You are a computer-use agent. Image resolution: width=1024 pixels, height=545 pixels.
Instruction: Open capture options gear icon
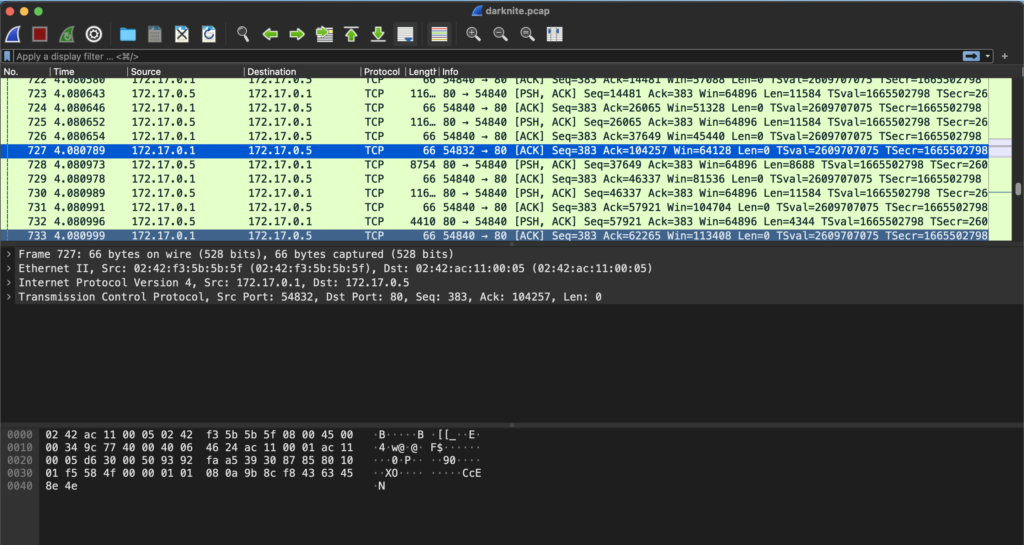94,34
